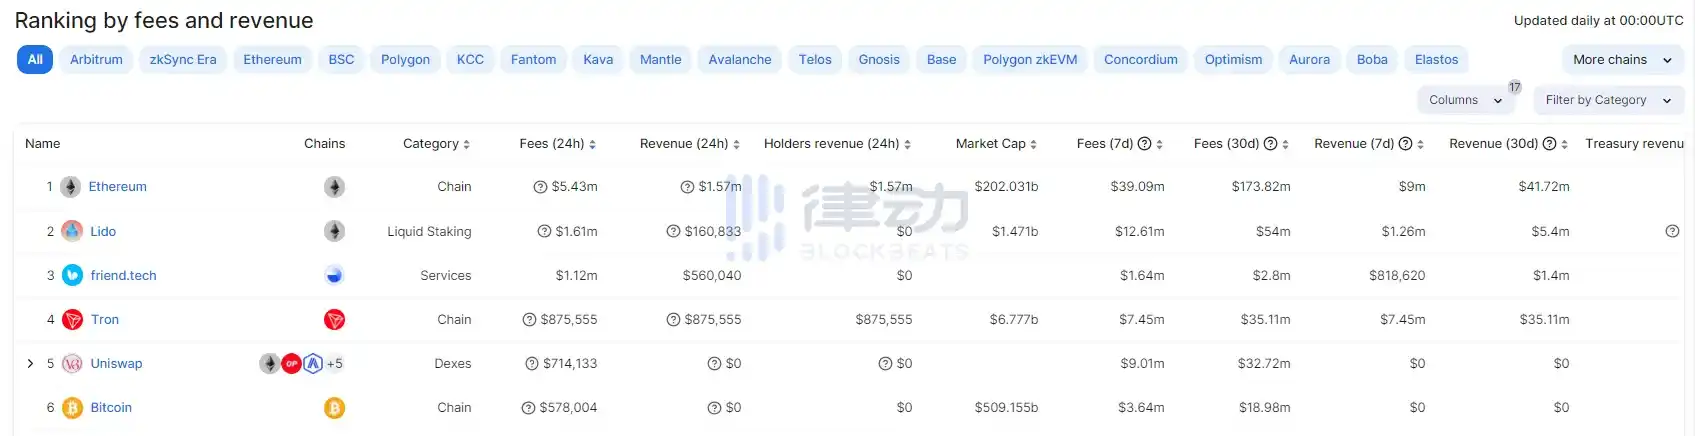Filter by the Aurora chain
Screen dimensions: 1695x436
coord(1309,60)
